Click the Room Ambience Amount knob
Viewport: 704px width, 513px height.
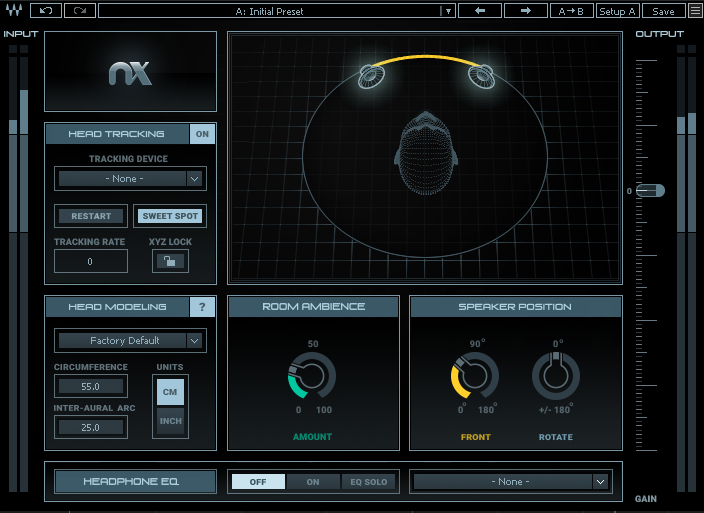pos(312,375)
